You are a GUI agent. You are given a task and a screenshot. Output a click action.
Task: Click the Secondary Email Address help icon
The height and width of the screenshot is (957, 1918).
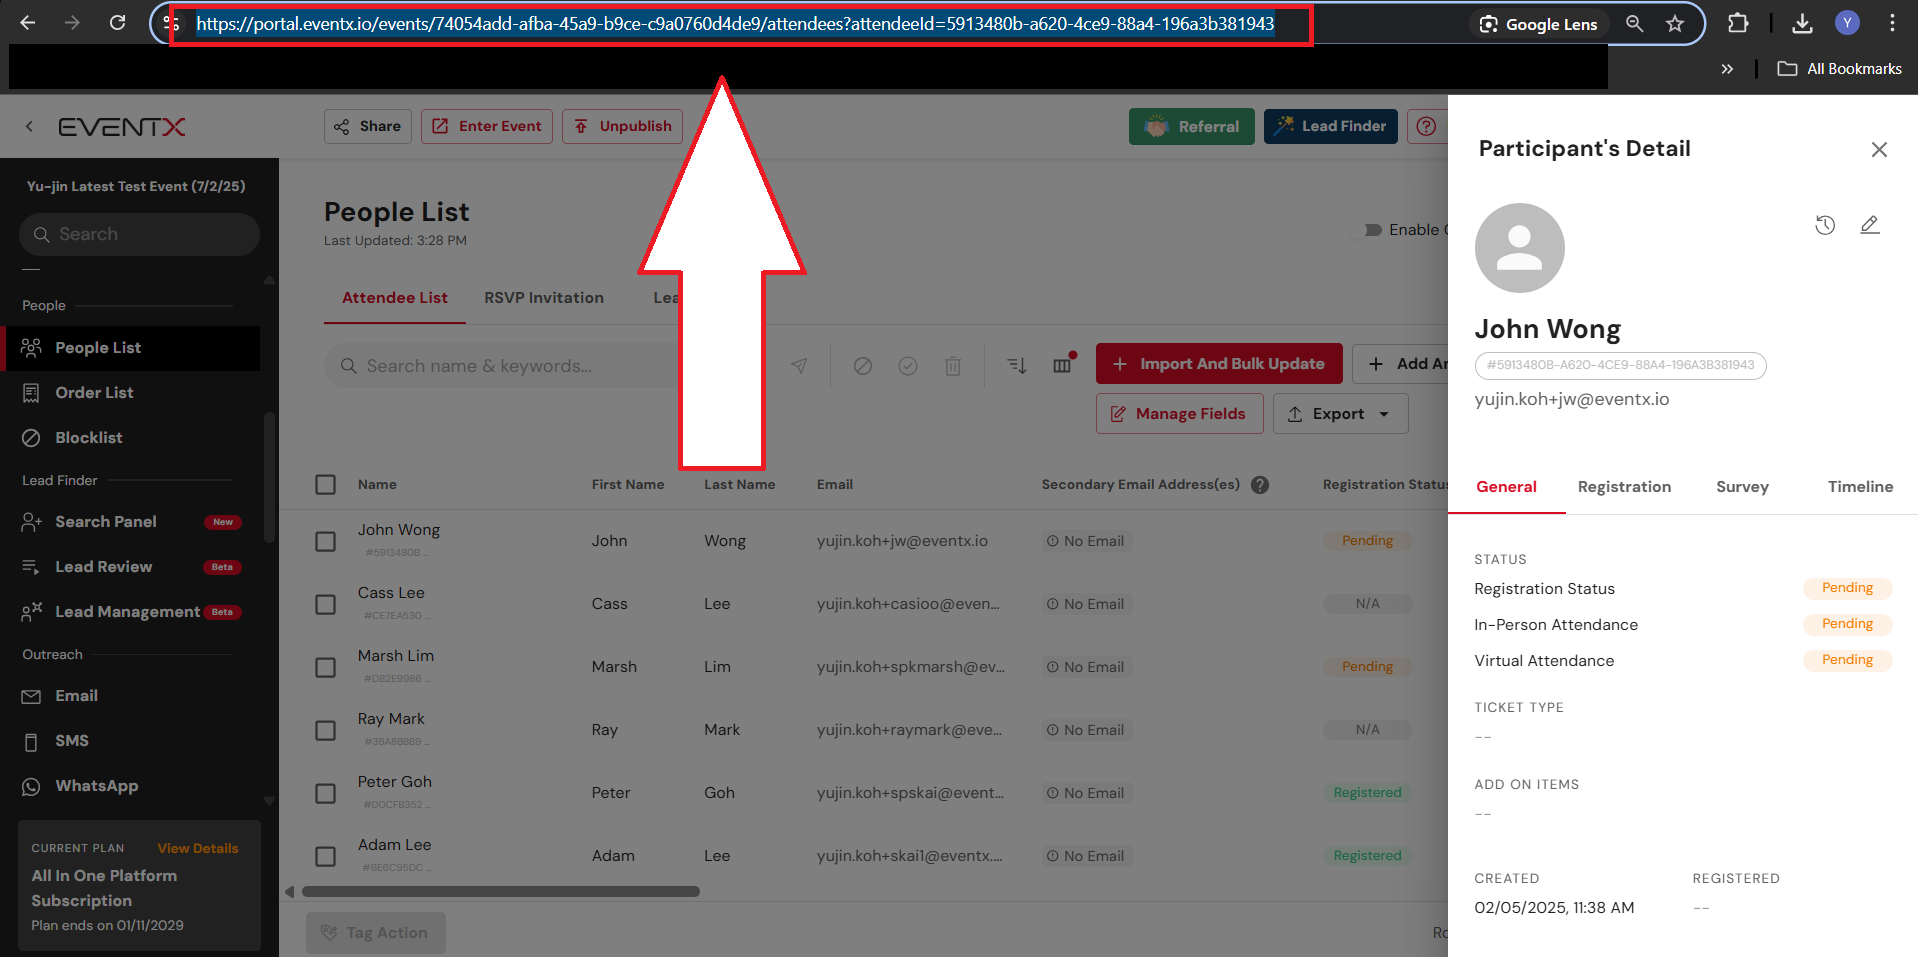(1260, 485)
